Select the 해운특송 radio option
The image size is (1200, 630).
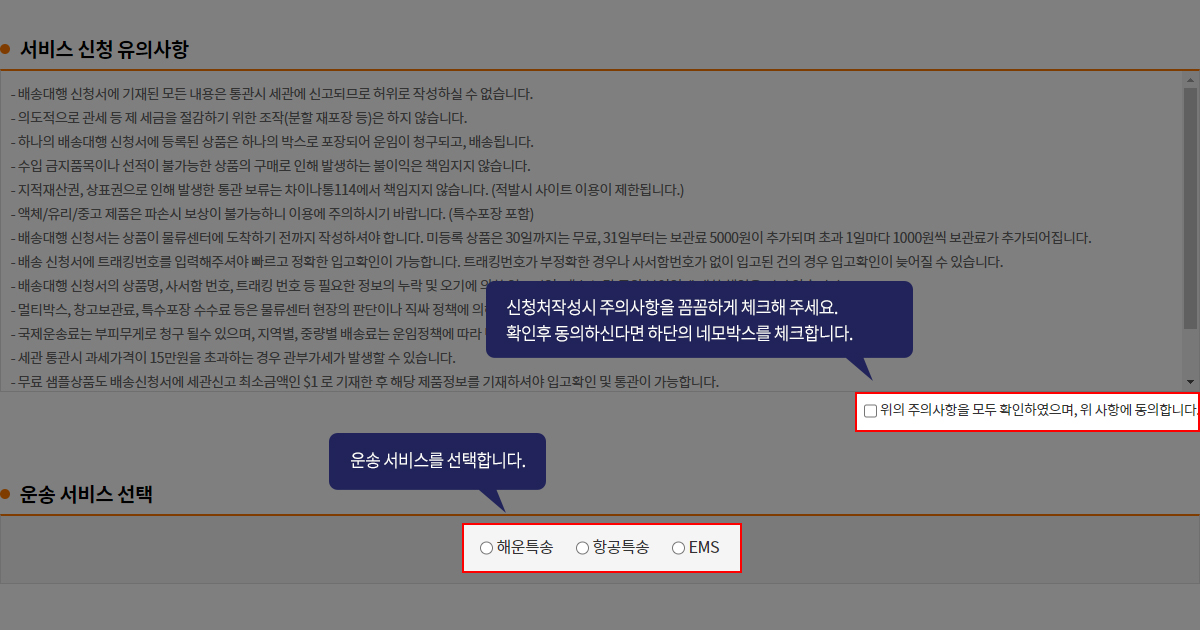point(486,548)
